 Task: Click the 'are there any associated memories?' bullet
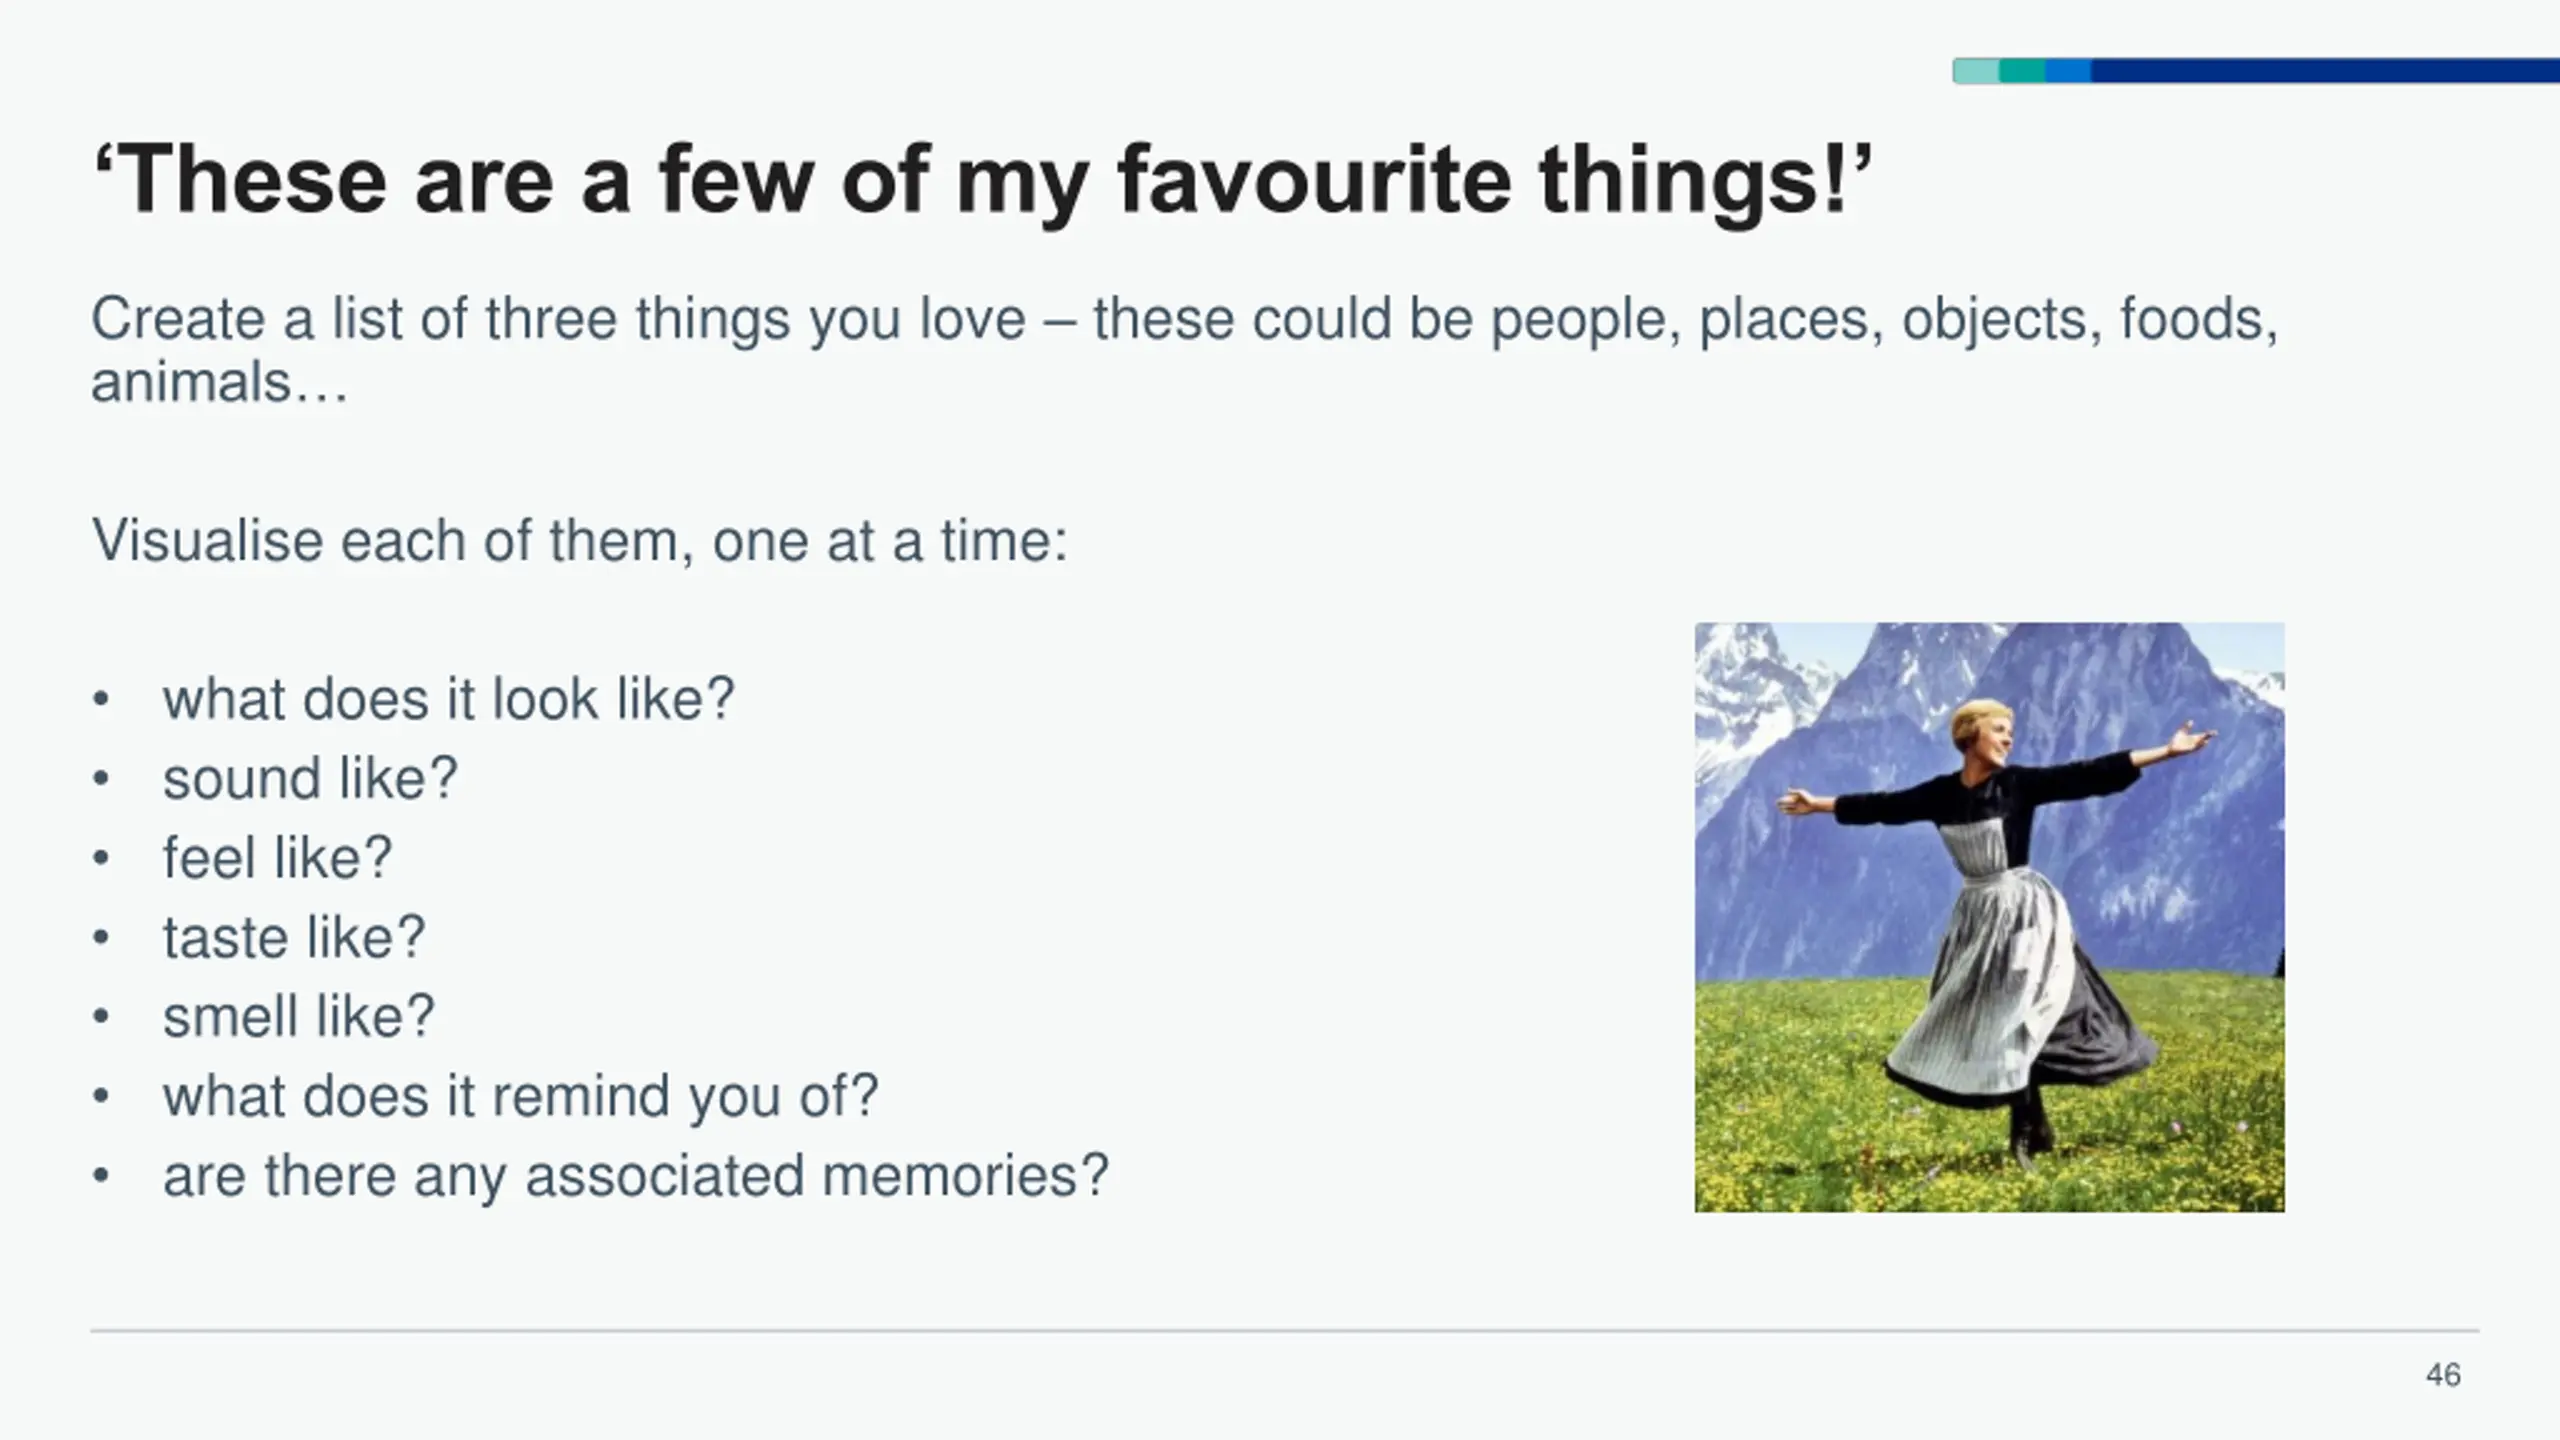click(x=636, y=1175)
